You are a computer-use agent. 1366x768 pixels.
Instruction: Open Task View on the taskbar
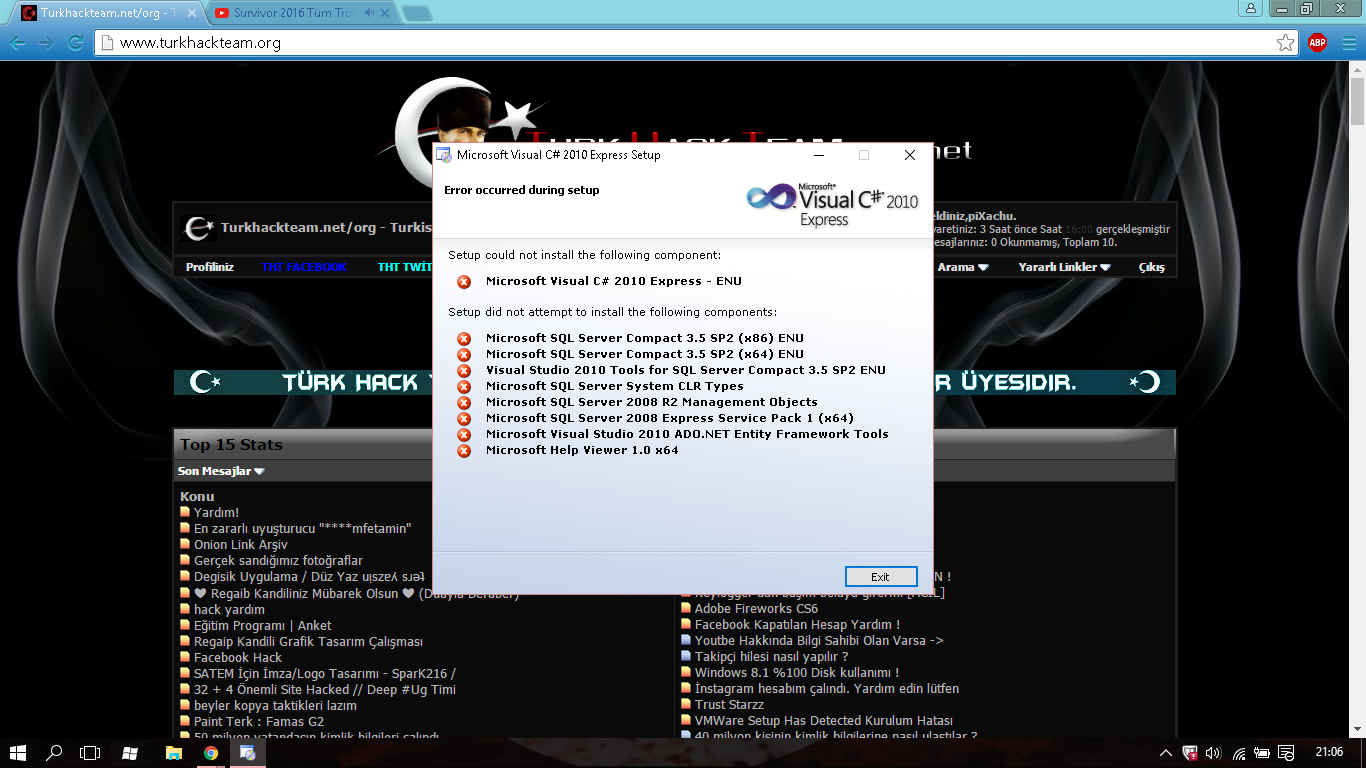coord(91,753)
